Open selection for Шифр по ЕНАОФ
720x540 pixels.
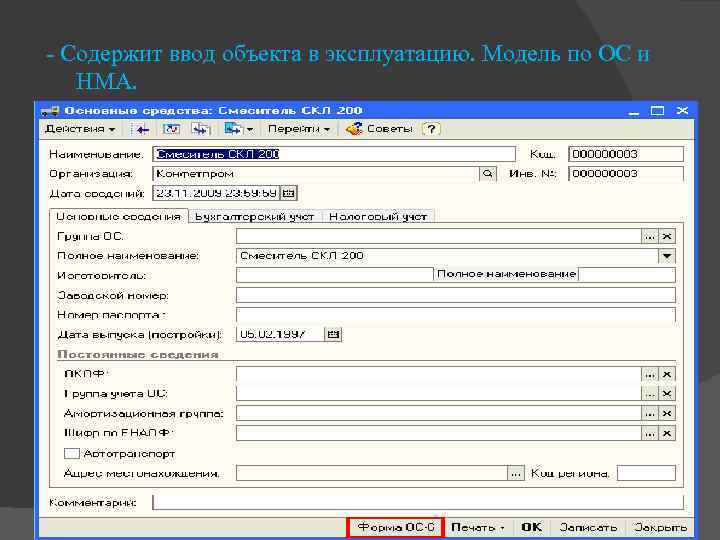tap(649, 433)
